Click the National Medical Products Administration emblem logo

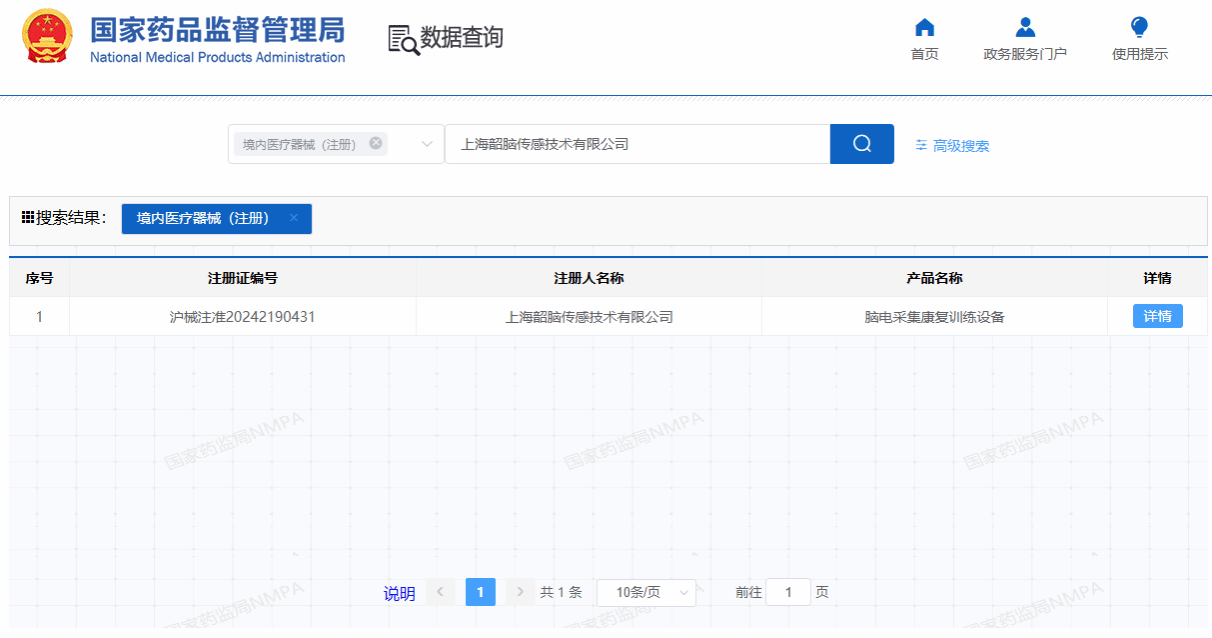click(x=47, y=38)
